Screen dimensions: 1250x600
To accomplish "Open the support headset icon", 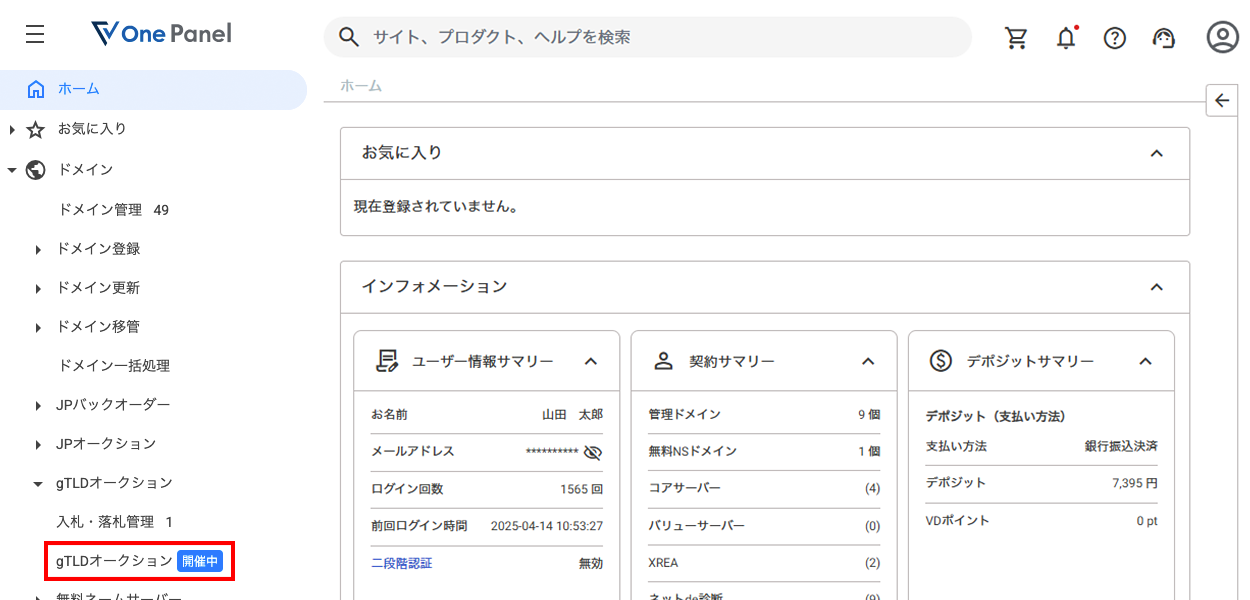I will [x=1164, y=38].
